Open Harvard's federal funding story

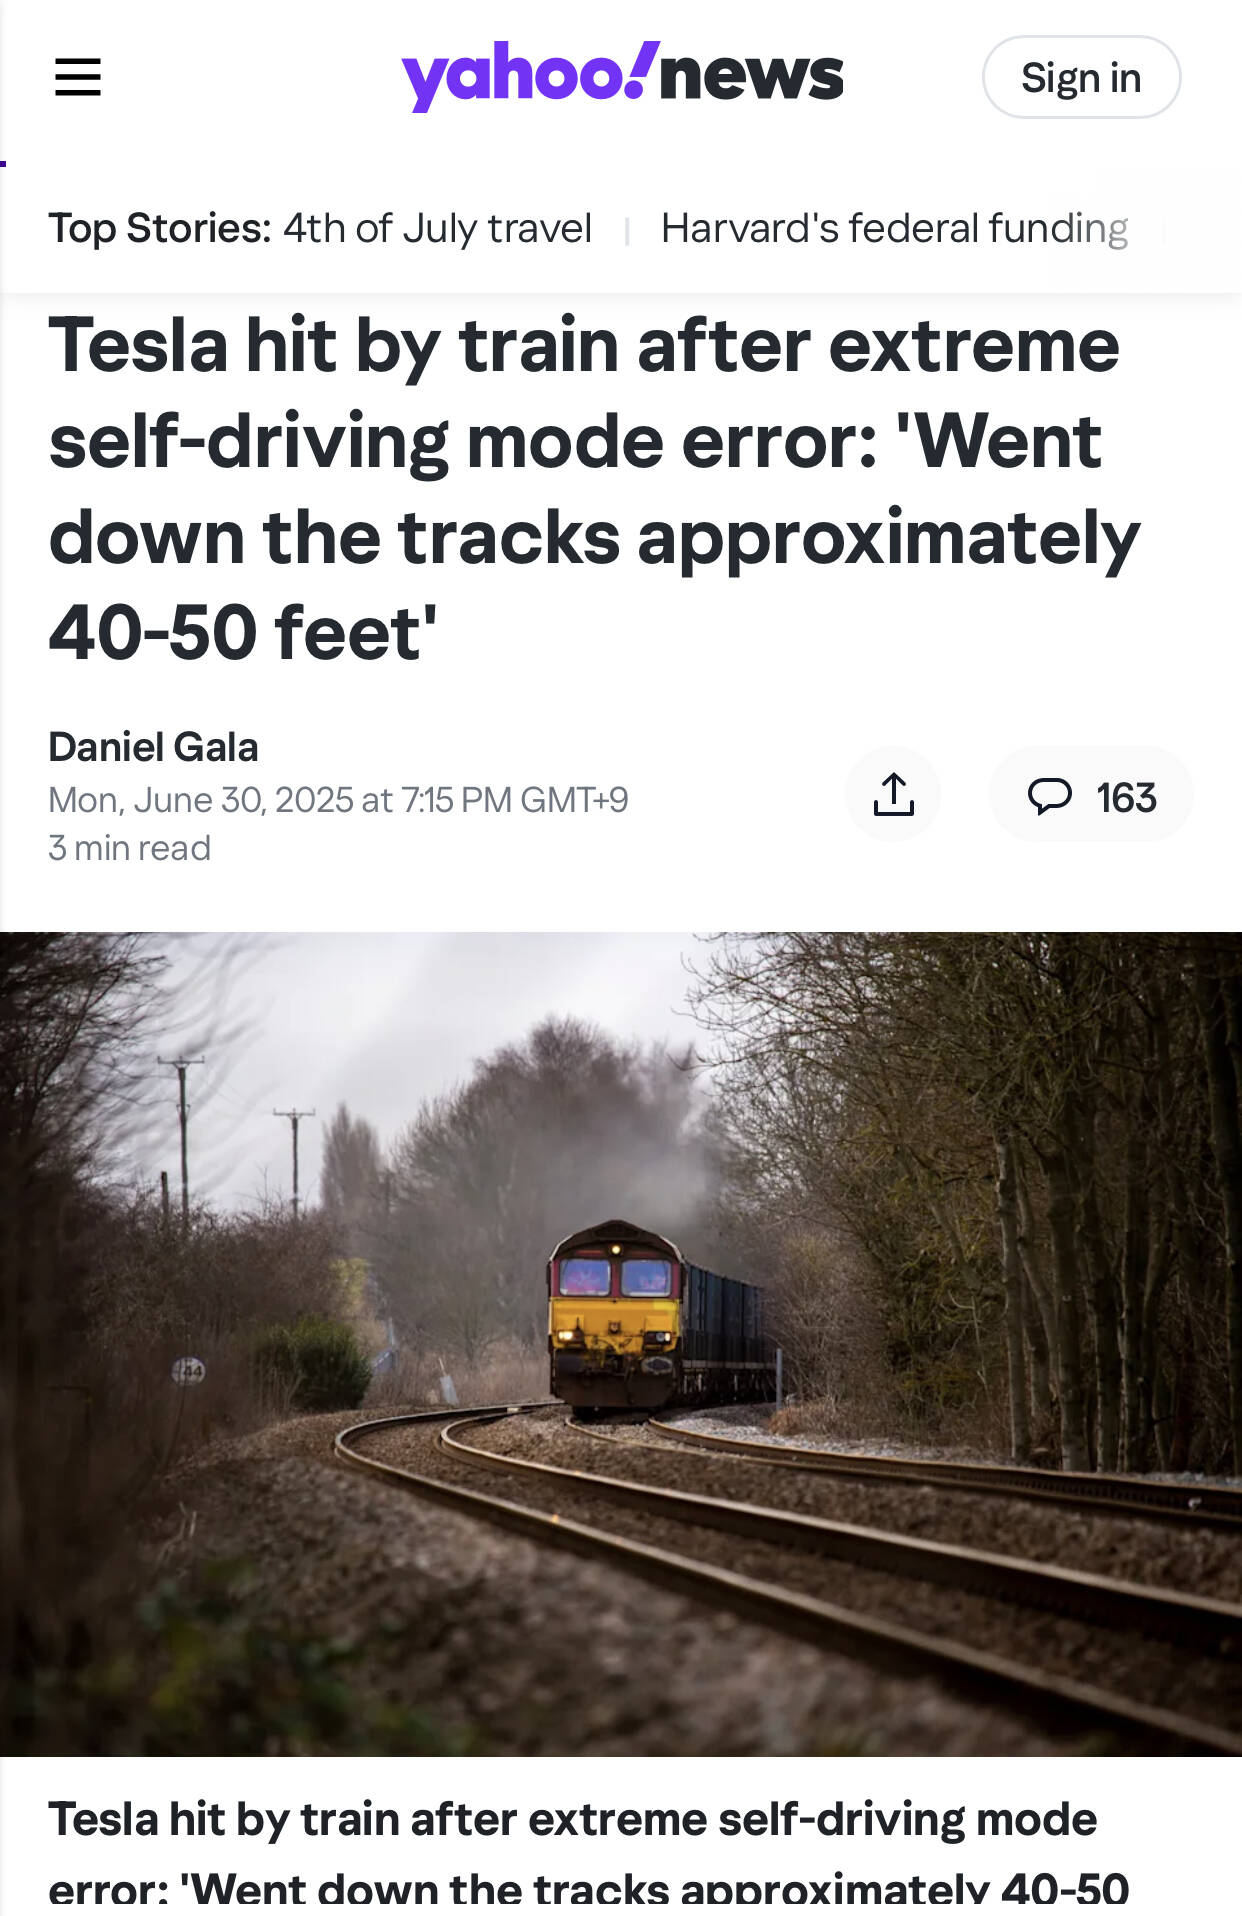coord(894,228)
